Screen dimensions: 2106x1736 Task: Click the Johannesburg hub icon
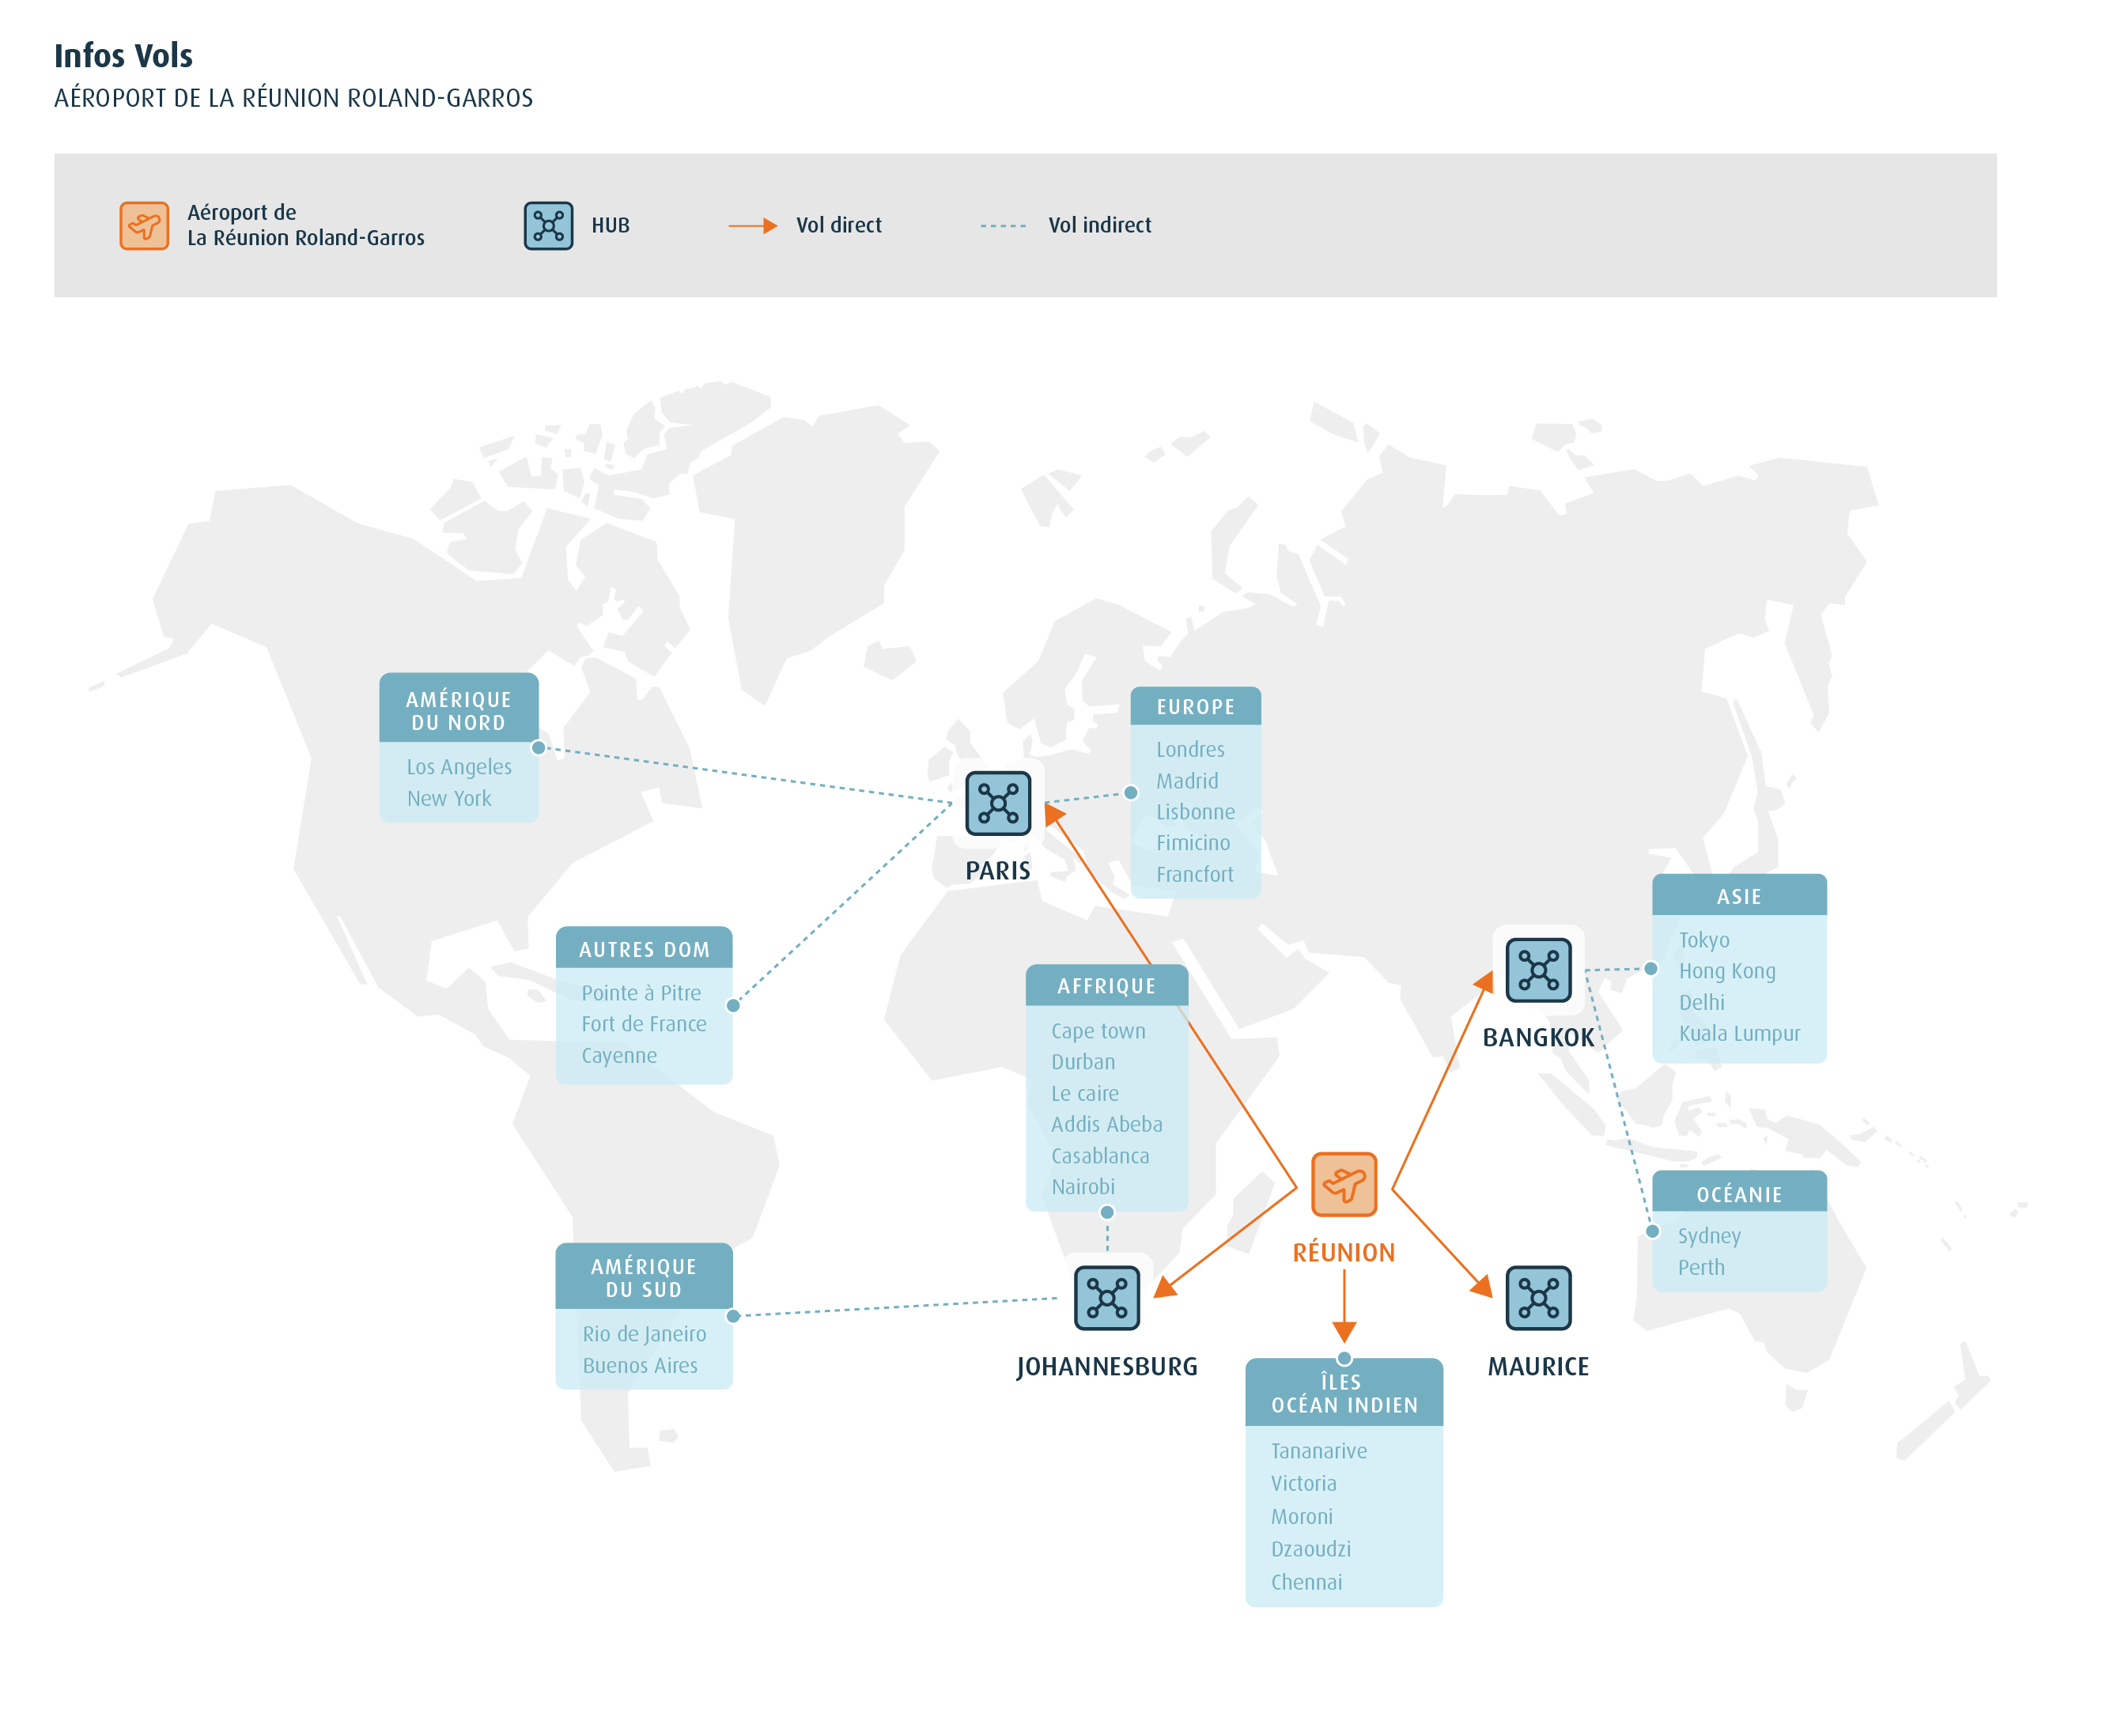[x=1106, y=1298]
